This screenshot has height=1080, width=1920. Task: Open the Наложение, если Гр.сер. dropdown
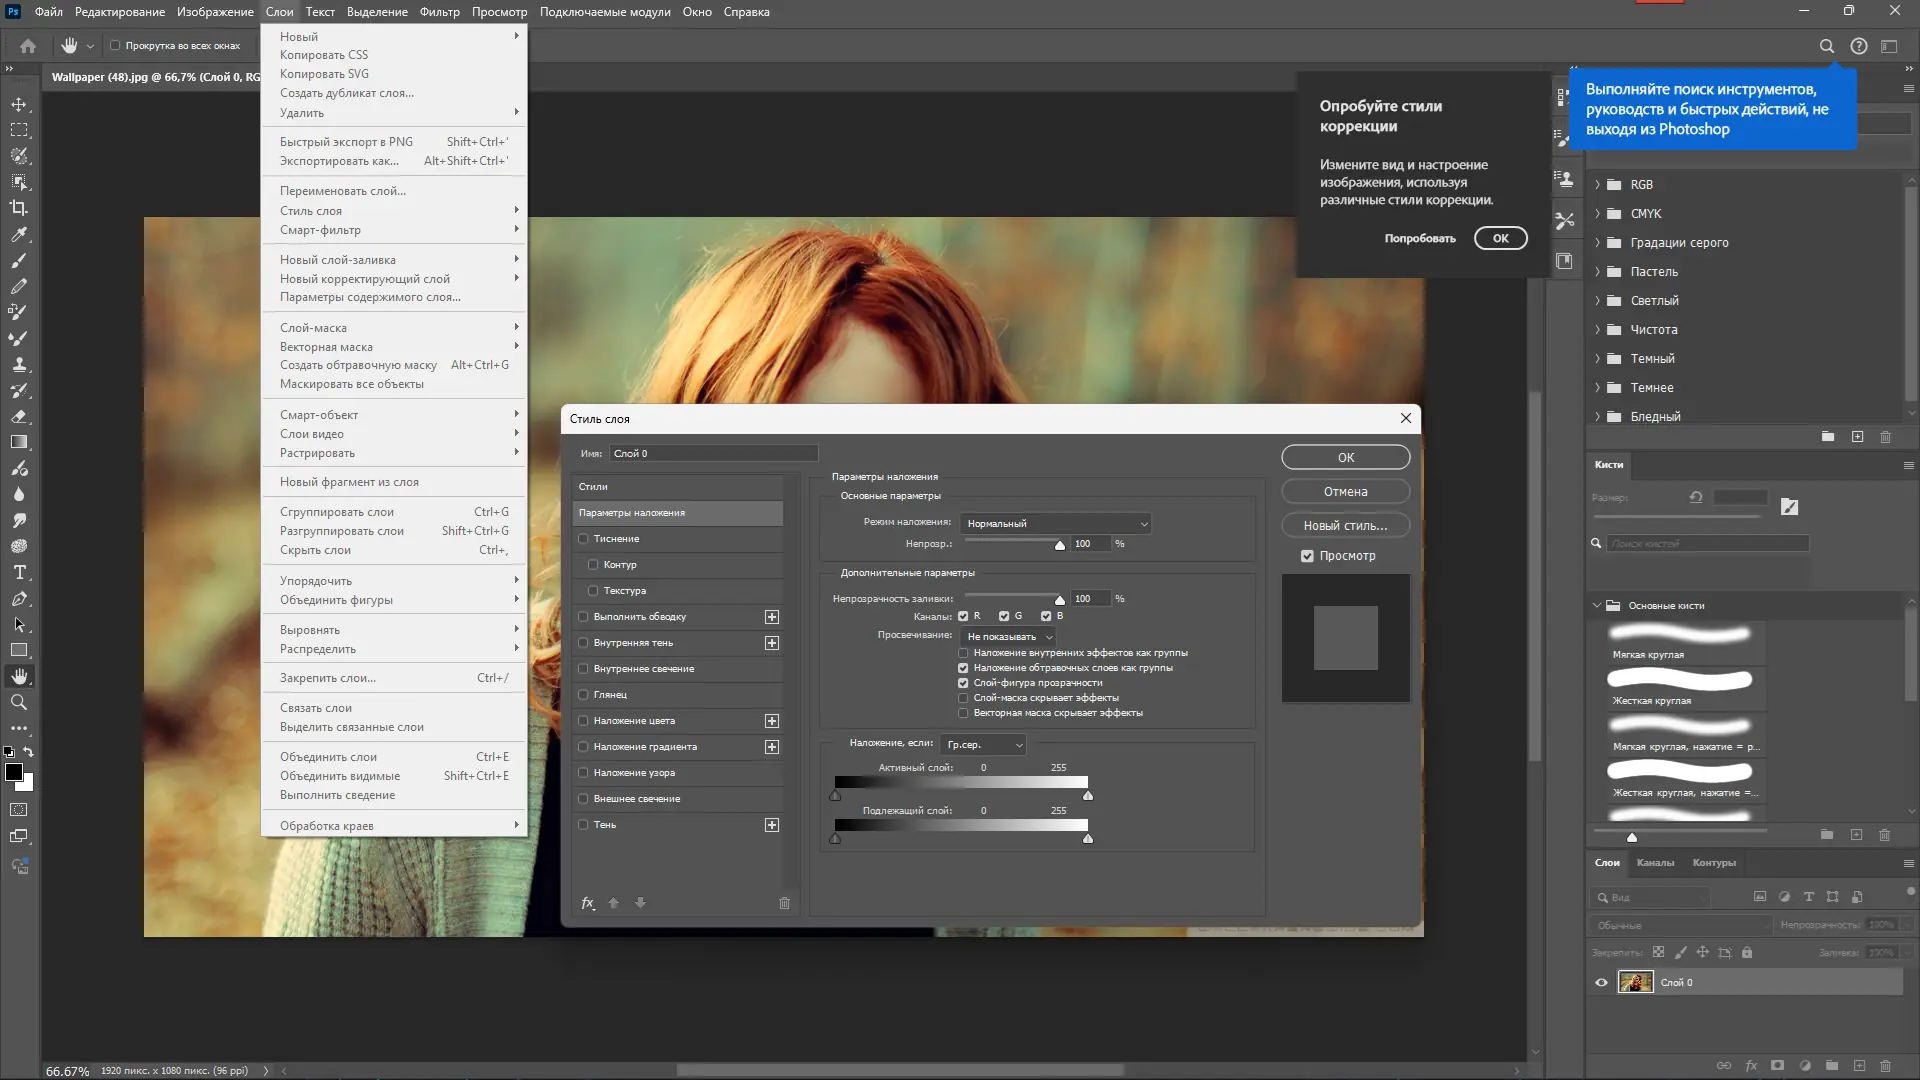(x=984, y=744)
